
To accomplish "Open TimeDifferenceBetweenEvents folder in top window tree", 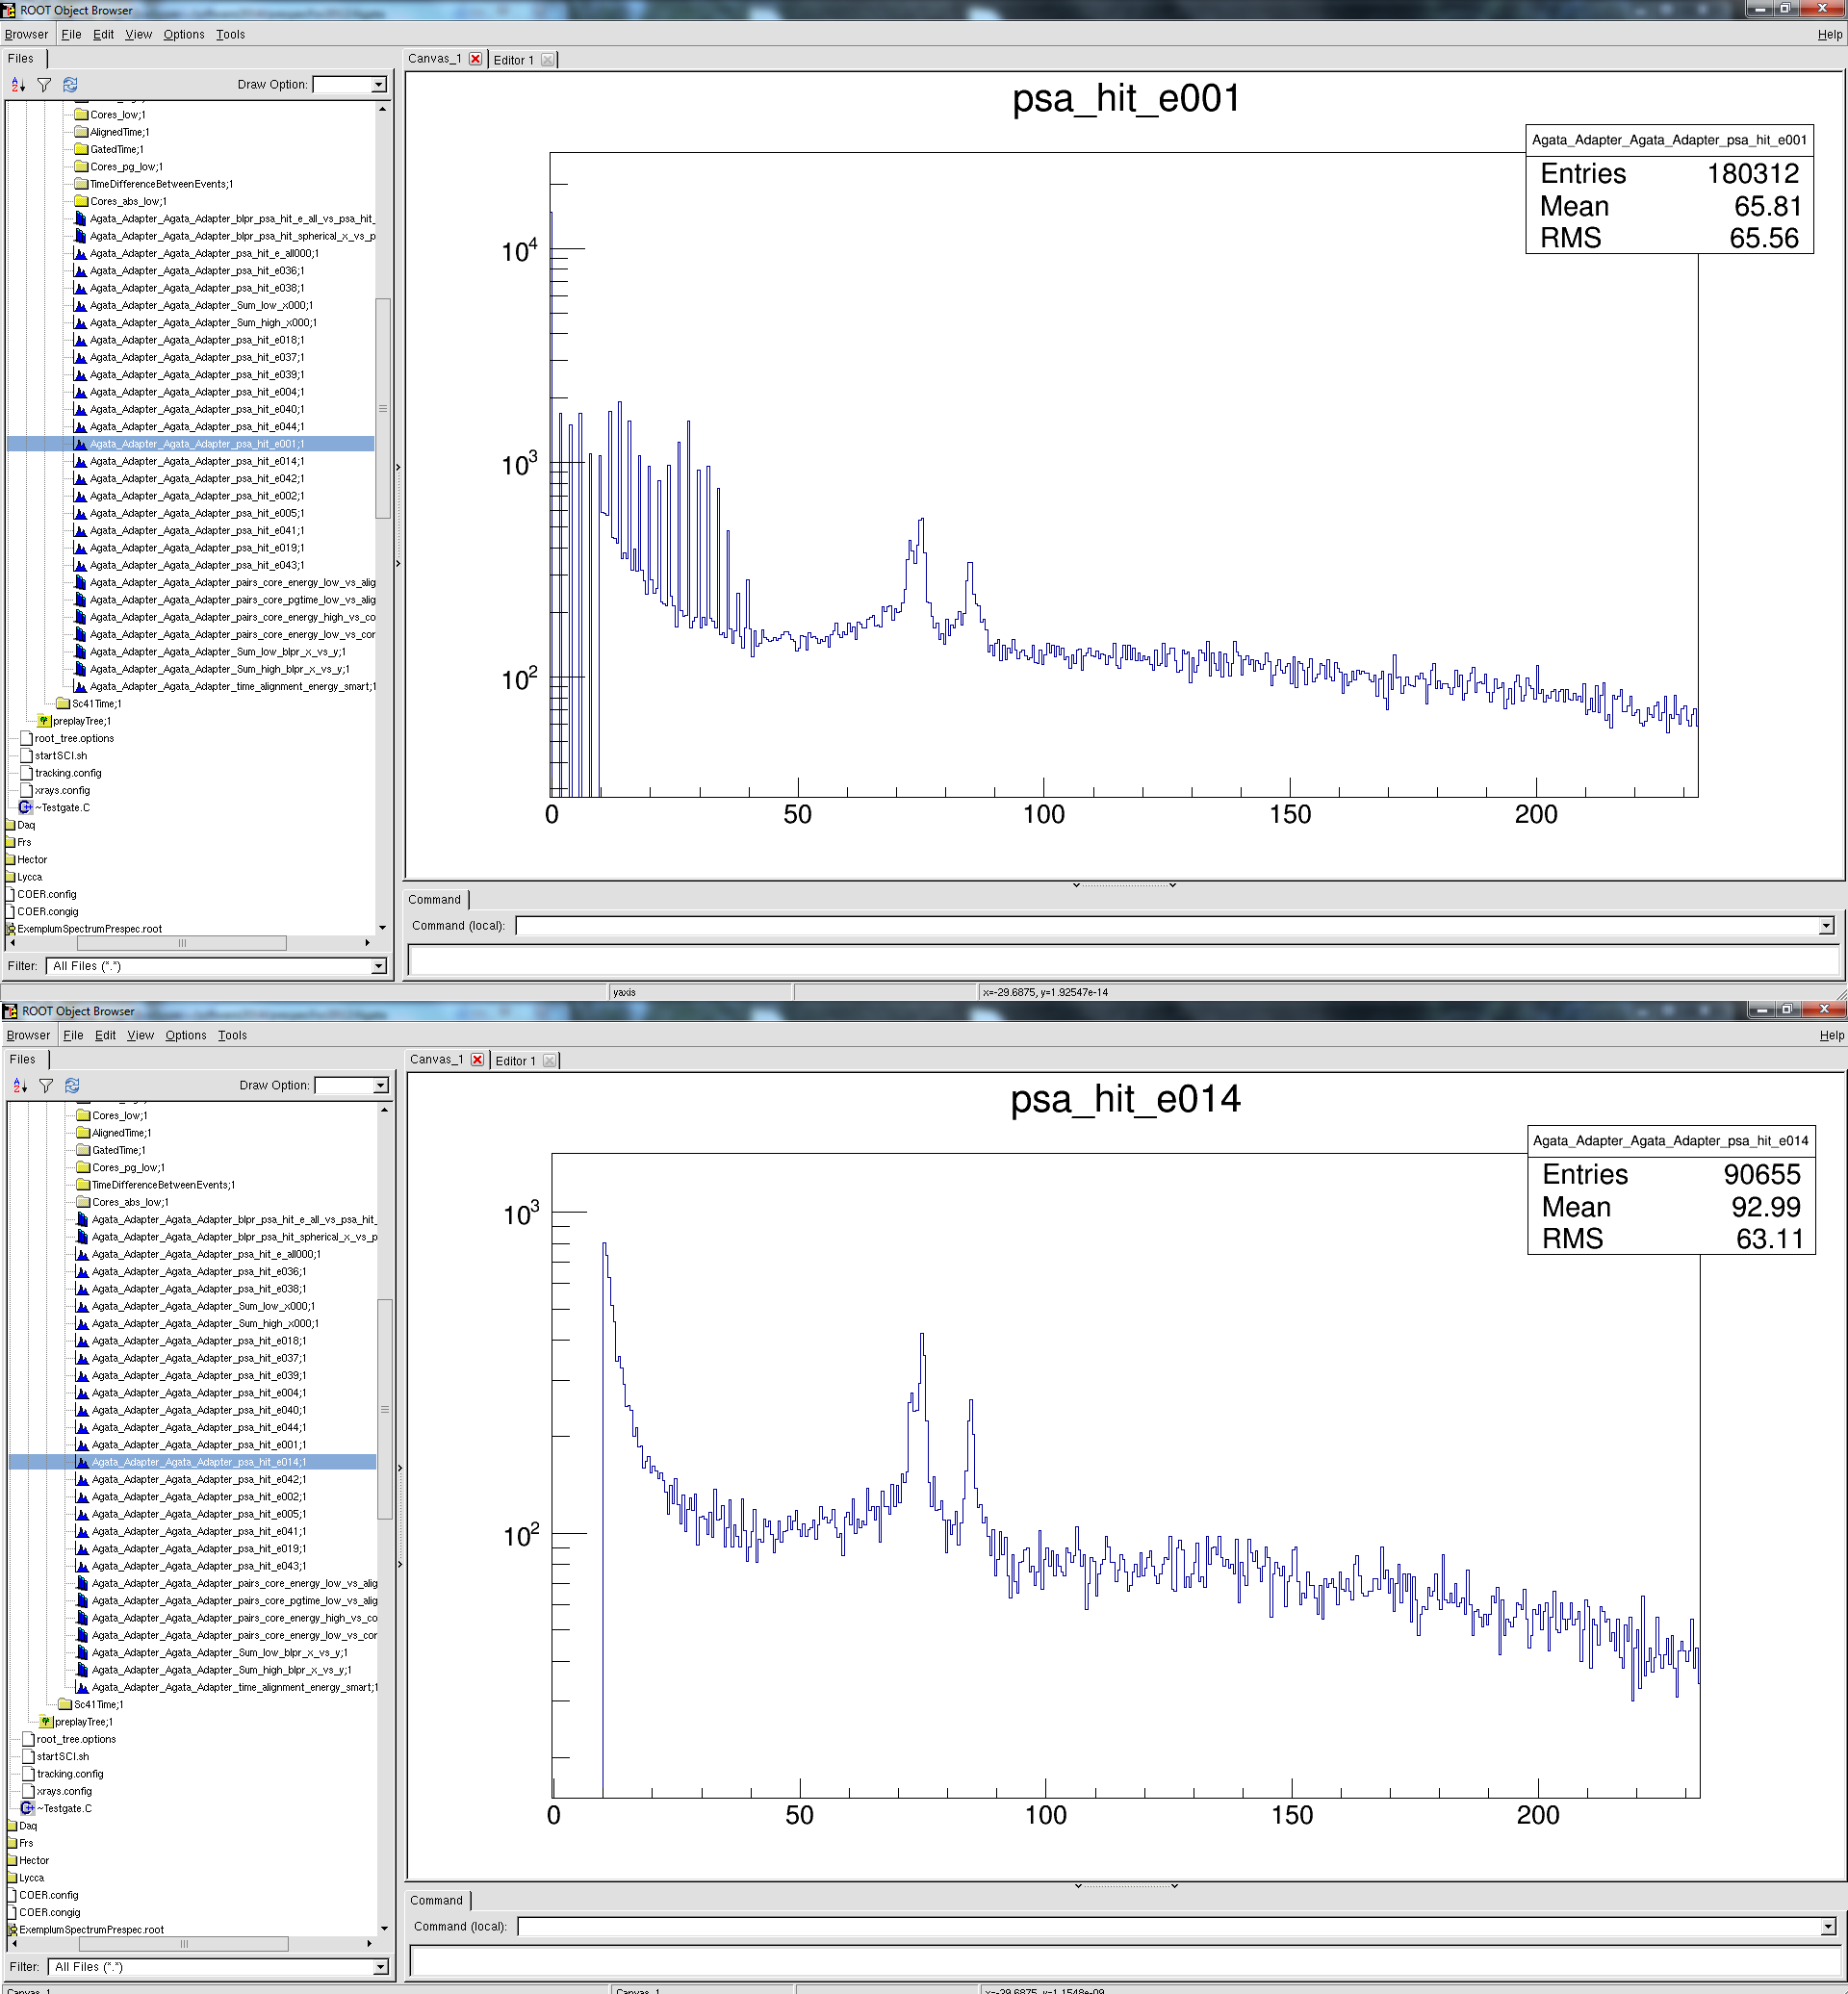I will click(x=160, y=184).
